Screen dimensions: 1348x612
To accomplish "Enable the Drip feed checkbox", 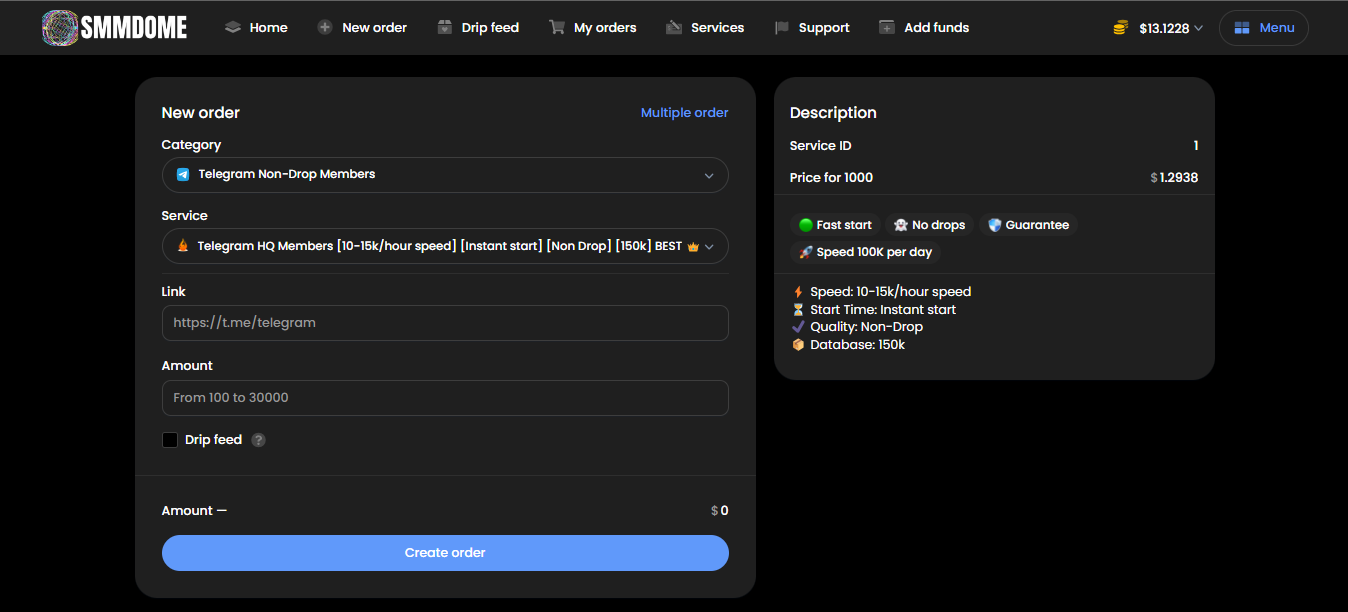I will point(170,440).
